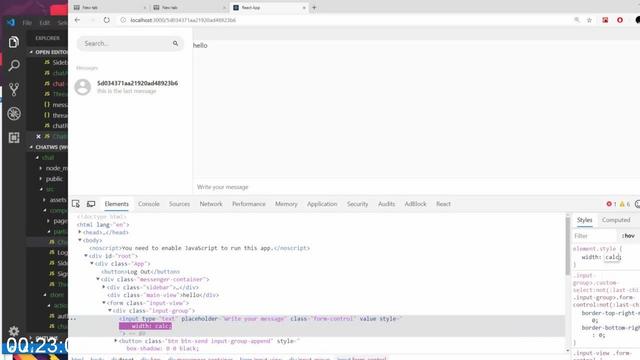640x360 pixels.
Task: Select the conversation 5d034371aa21920ad48923b6
Action: coord(130,87)
